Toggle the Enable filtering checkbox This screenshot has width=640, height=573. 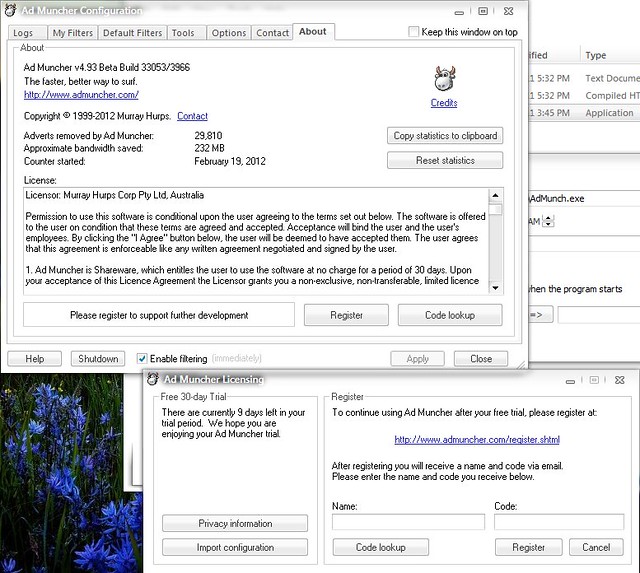tap(142, 359)
